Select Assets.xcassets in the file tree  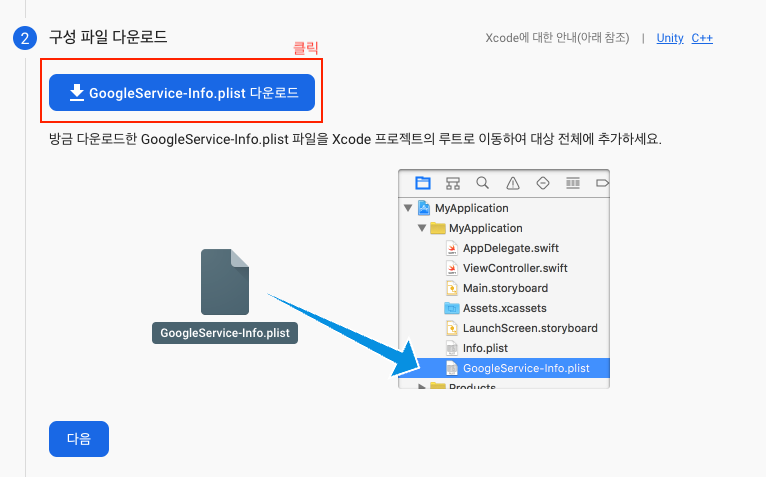point(504,308)
